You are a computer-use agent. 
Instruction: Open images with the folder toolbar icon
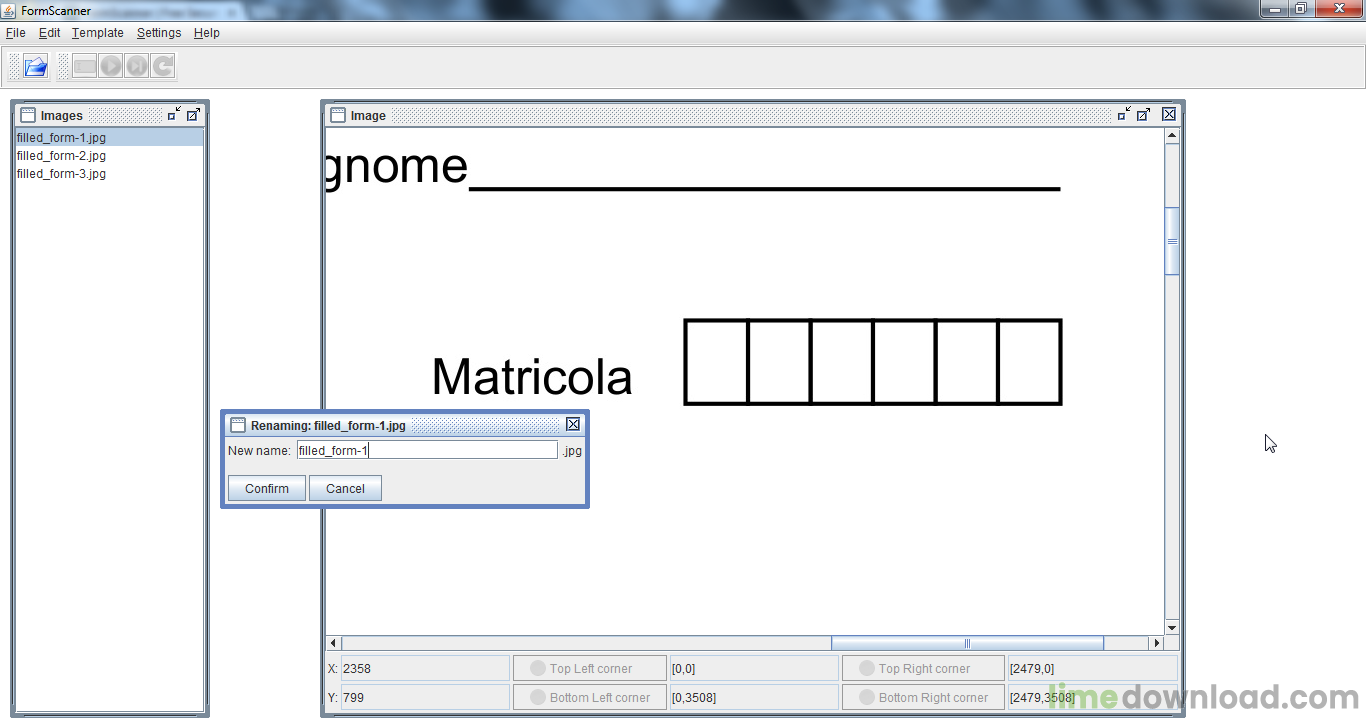pyautogui.click(x=36, y=67)
